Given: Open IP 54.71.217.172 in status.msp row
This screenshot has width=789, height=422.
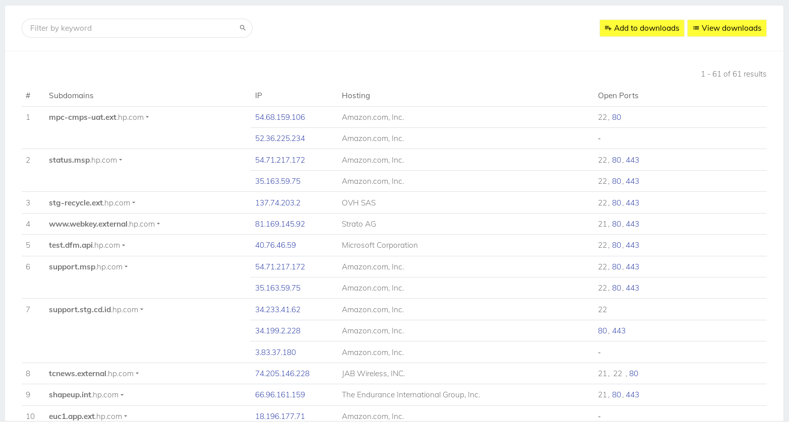Looking at the screenshot, I should coord(280,160).
